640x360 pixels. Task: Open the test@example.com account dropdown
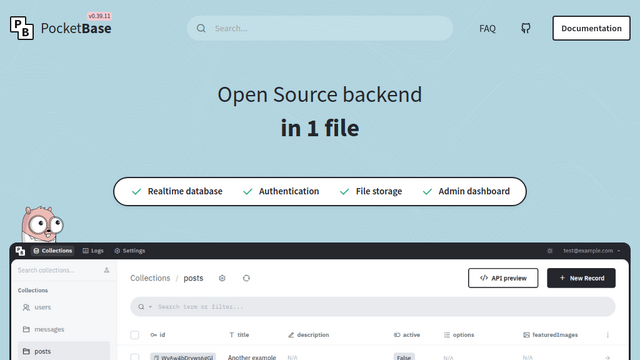pos(592,251)
